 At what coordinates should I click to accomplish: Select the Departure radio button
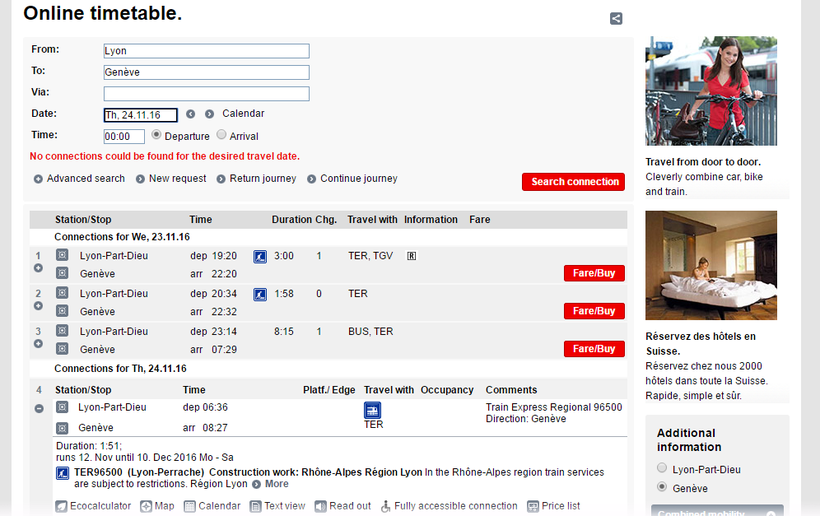[156, 135]
